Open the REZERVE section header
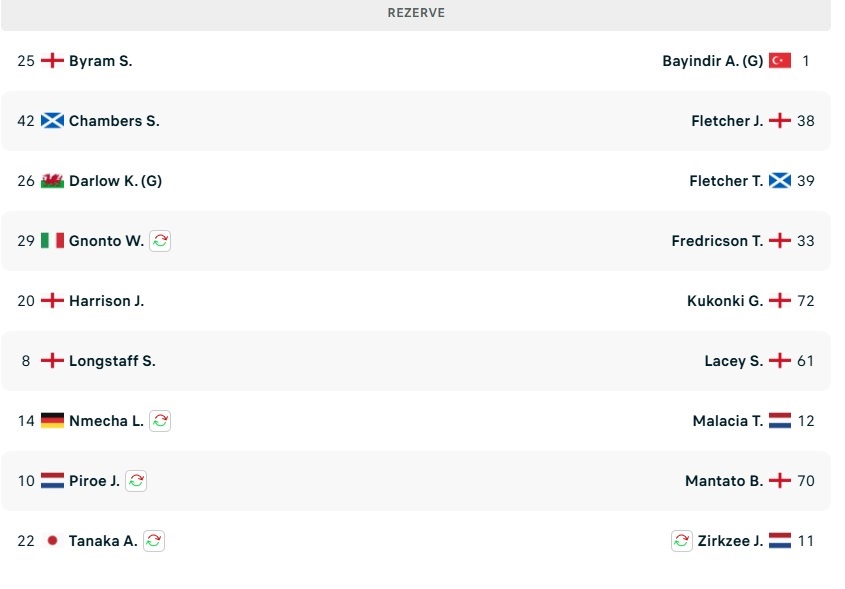 coord(416,13)
